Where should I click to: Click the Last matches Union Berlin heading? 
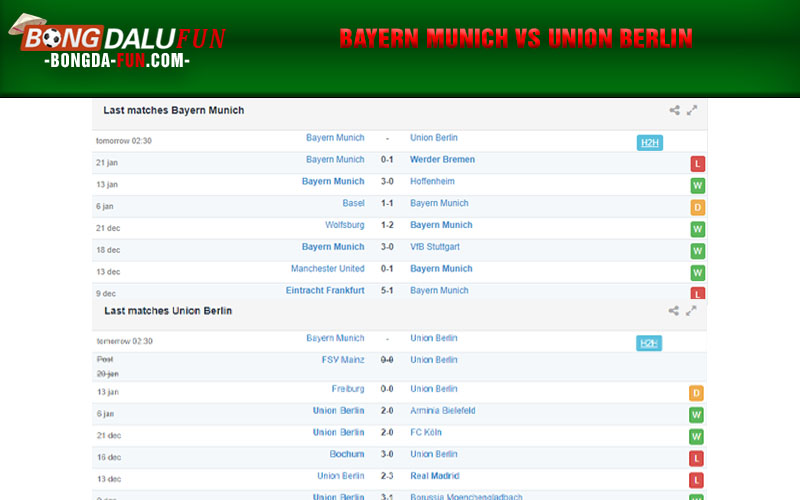(168, 311)
